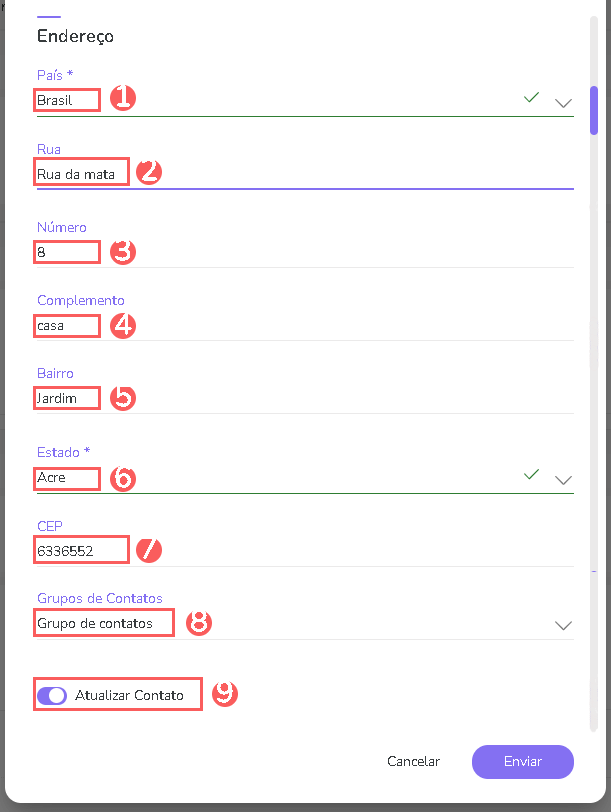Click the Cancelar button
The height and width of the screenshot is (812, 611).
coord(413,761)
